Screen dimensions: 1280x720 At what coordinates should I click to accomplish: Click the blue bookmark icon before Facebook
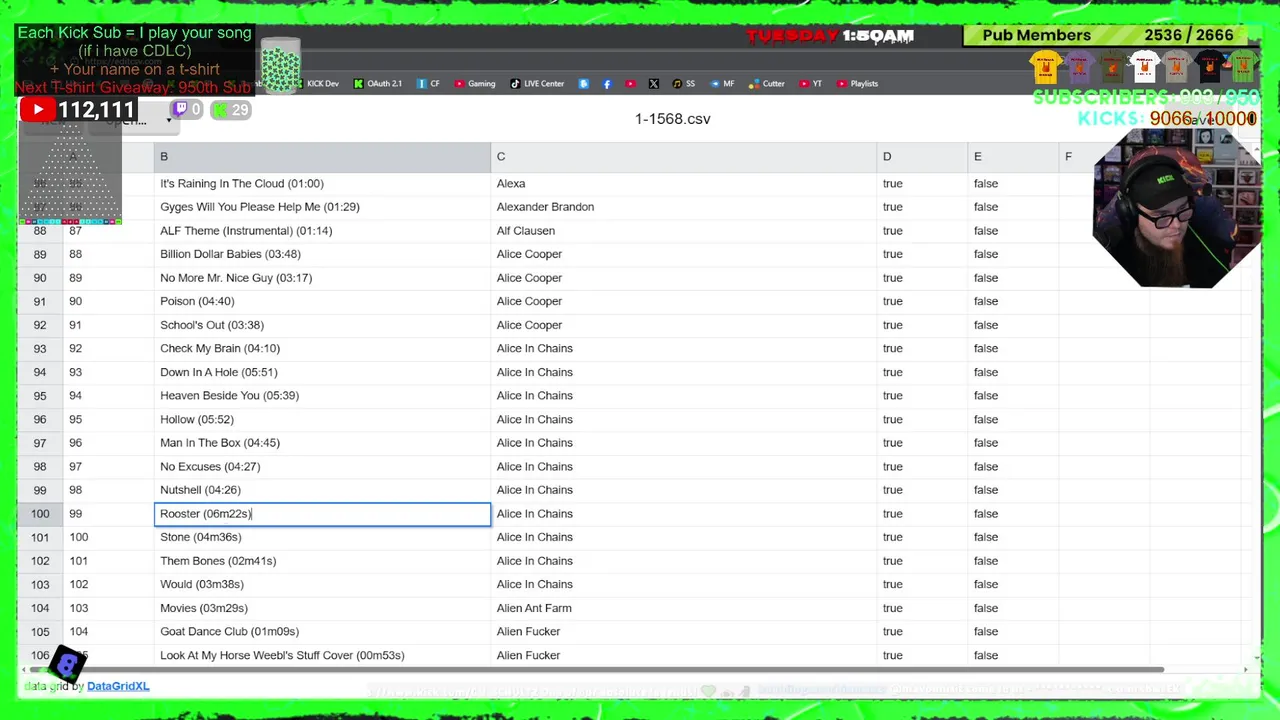tap(584, 84)
